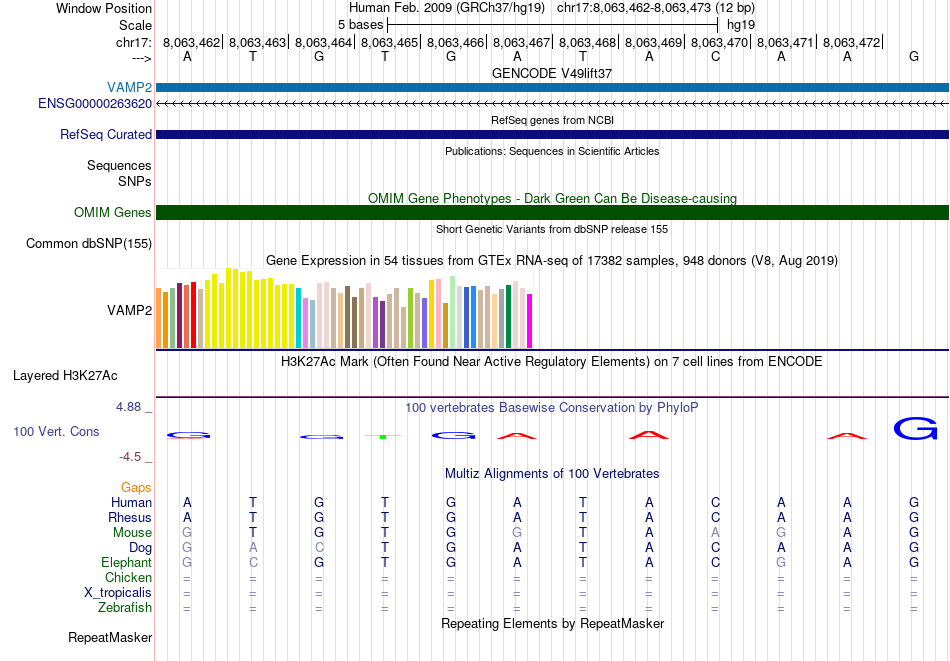Click the large blue G conservation logo
The width and height of the screenshot is (950, 661).
[915, 428]
